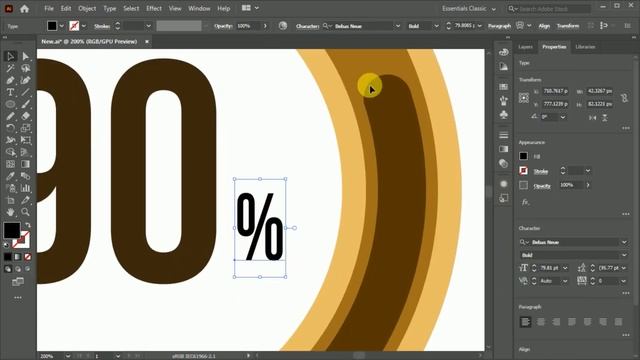This screenshot has height=360, width=640.
Task: Select the Scale tool
Action: click(25, 128)
